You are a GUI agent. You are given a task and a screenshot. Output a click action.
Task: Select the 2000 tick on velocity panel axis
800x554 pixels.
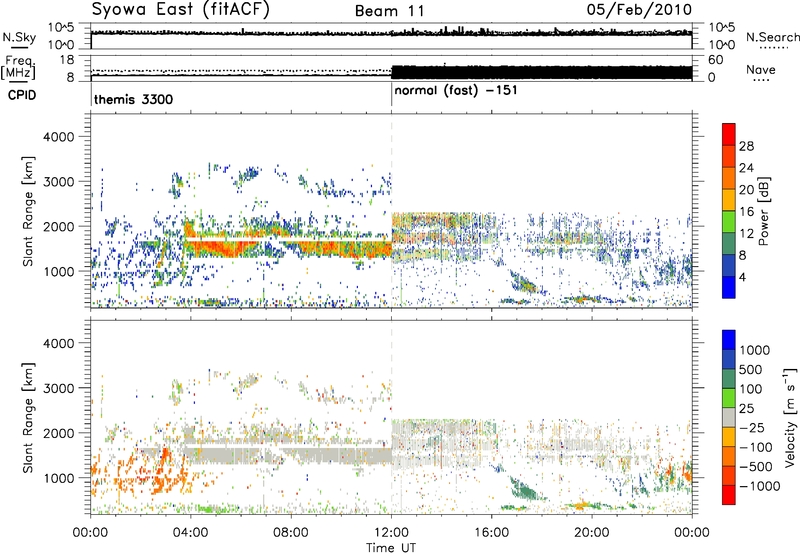point(58,433)
